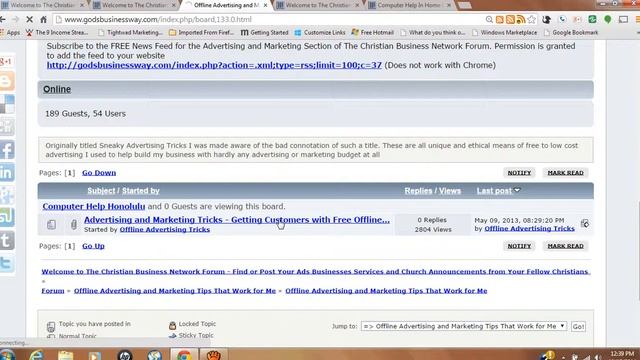
Task: Click the Go! button next to Jump to
Action: coord(578,326)
